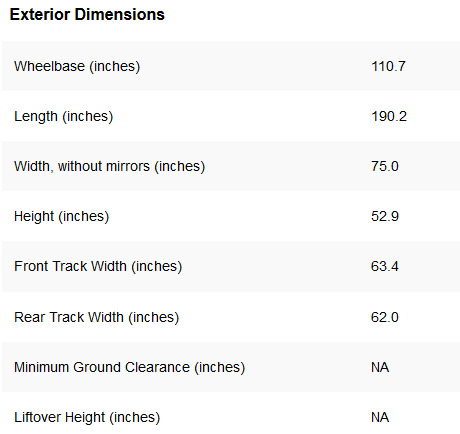Click the width value 75.0
460x434 pixels.
pos(385,166)
